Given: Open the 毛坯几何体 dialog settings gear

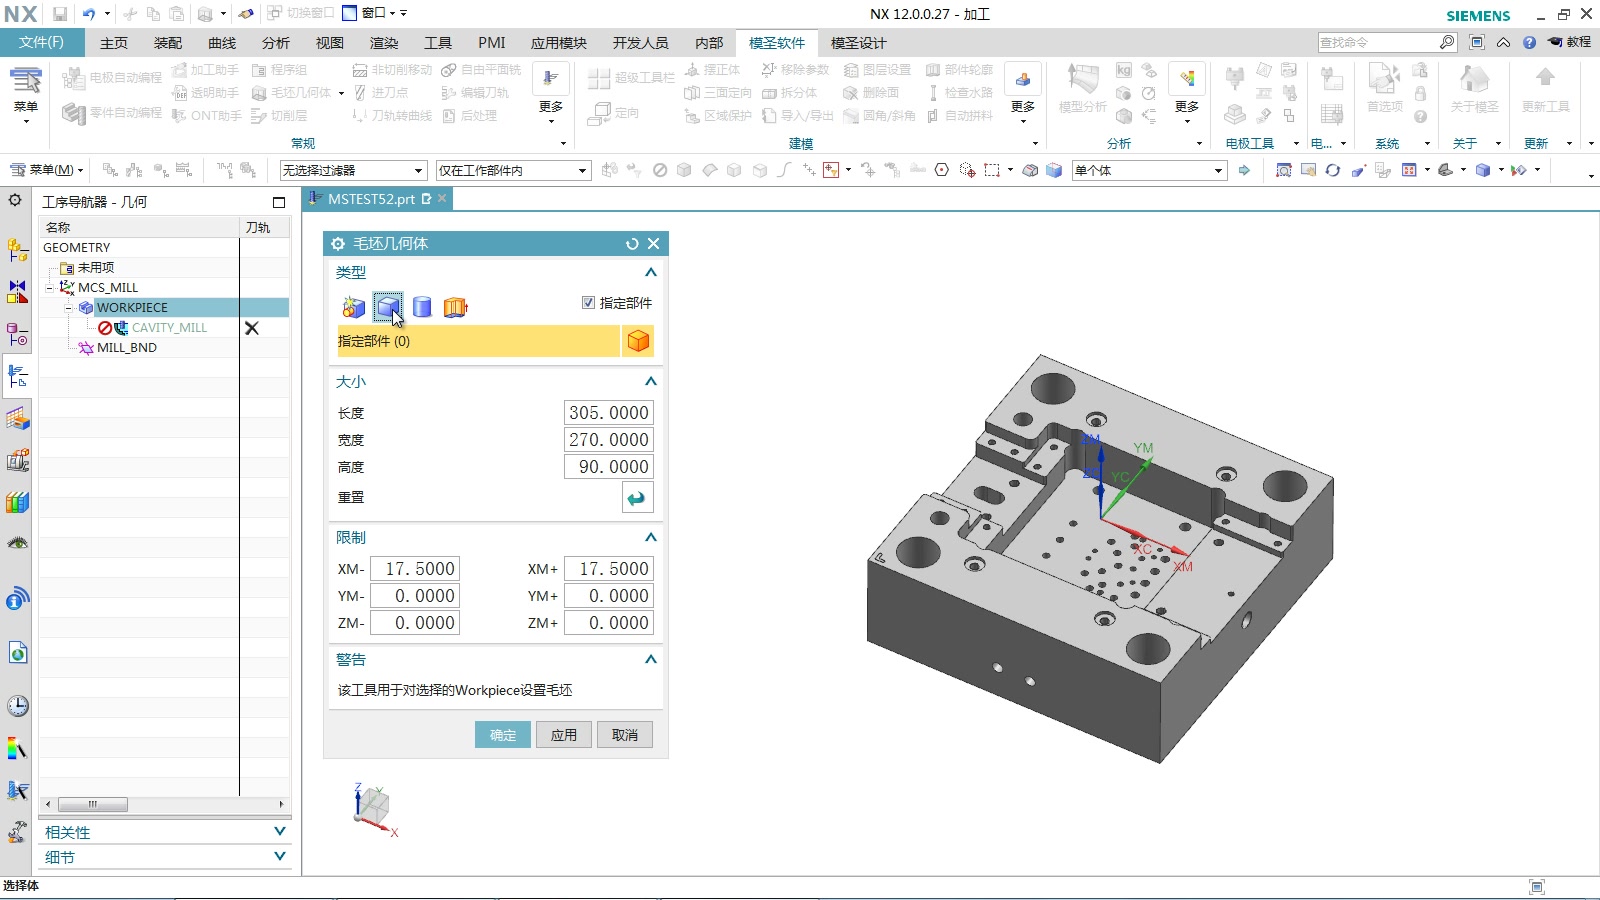Looking at the screenshot, I should pos(338,244).
